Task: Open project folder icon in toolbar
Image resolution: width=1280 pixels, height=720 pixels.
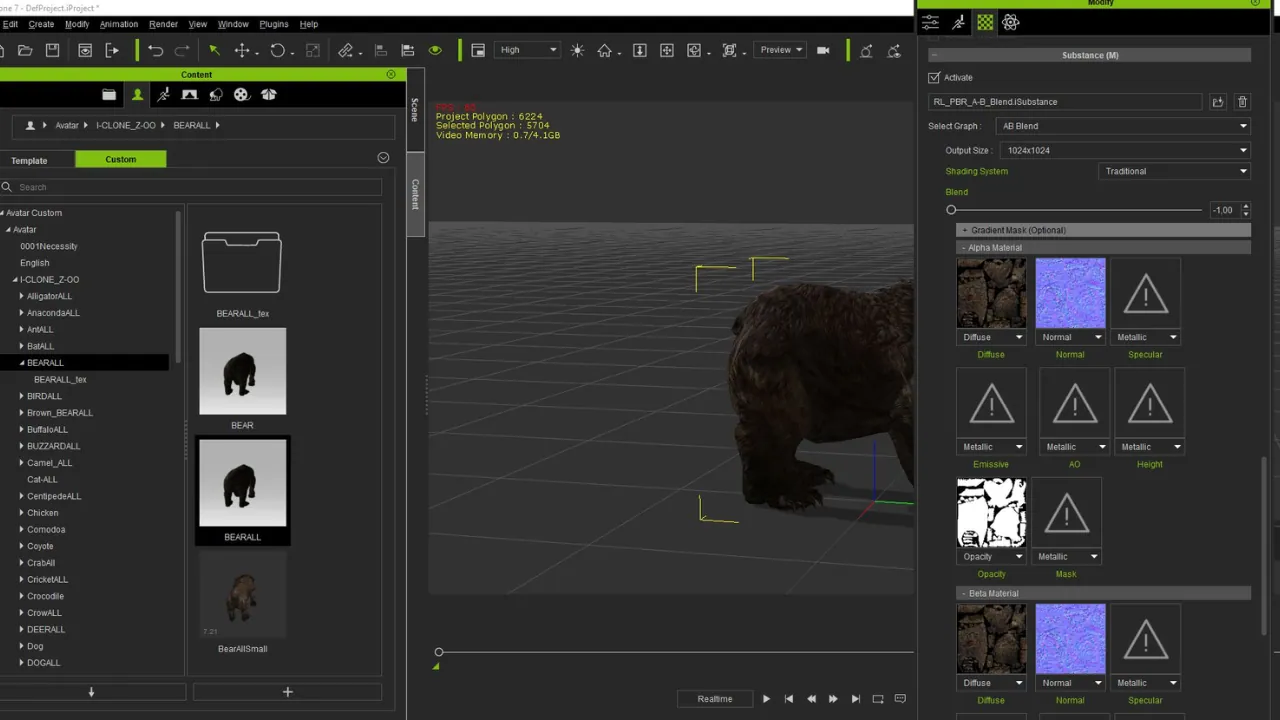Action: pyautogui.click(x=25, y=50)
